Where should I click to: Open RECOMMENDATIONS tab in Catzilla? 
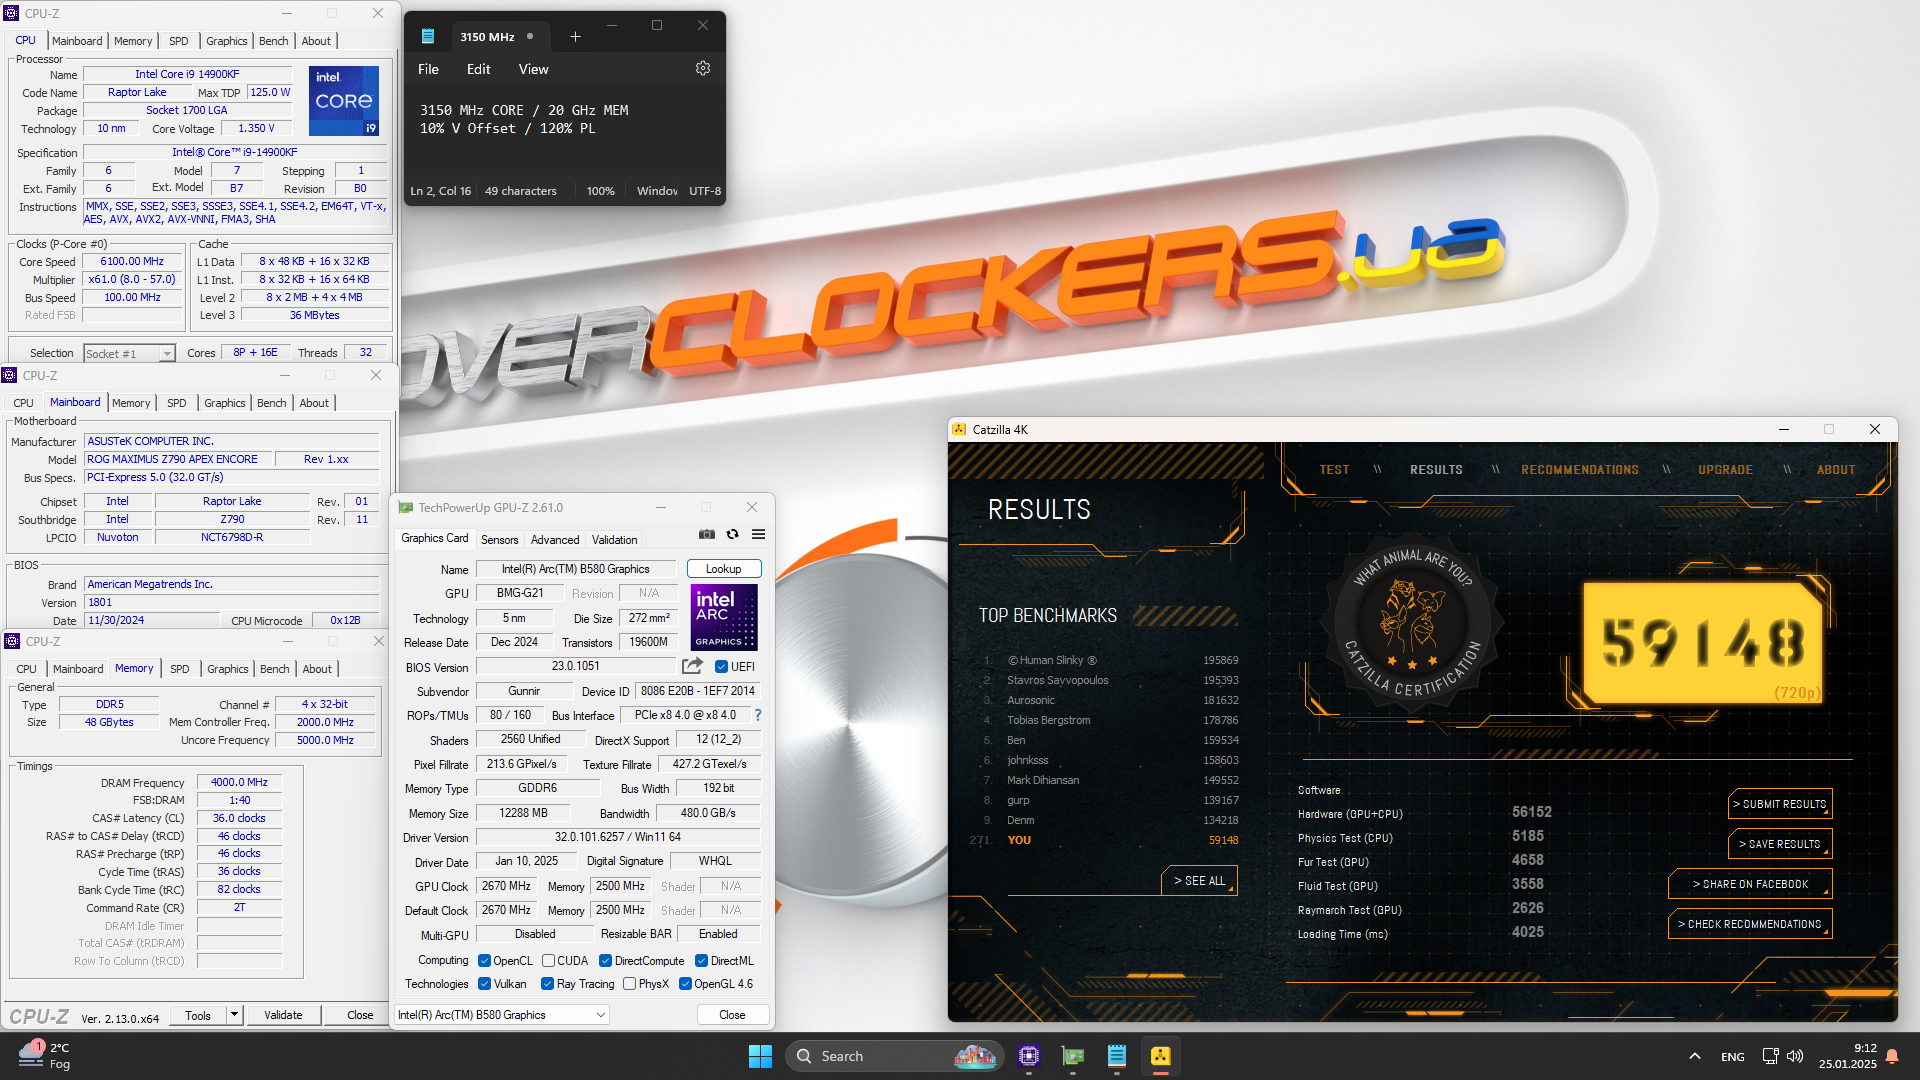point(1580,470)
